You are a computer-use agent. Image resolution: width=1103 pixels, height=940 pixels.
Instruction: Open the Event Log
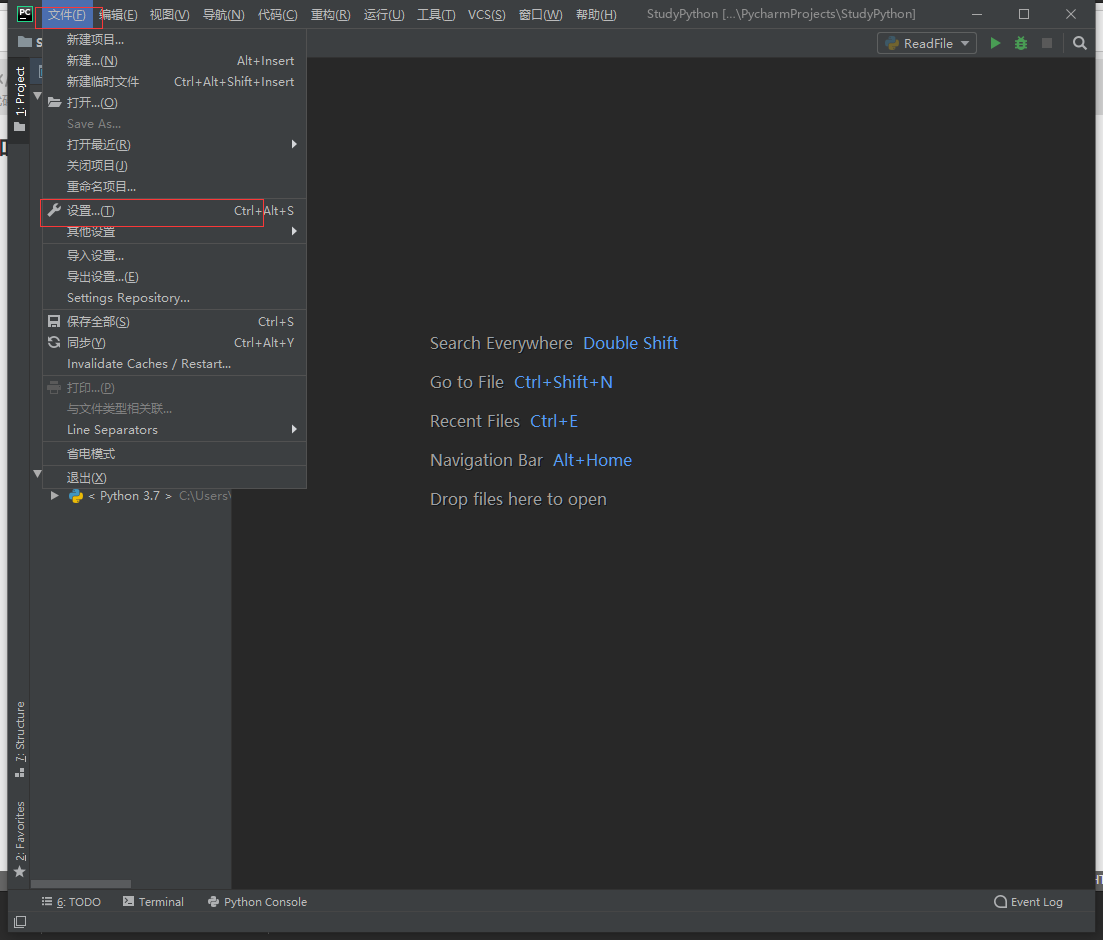coord(1028,902)
